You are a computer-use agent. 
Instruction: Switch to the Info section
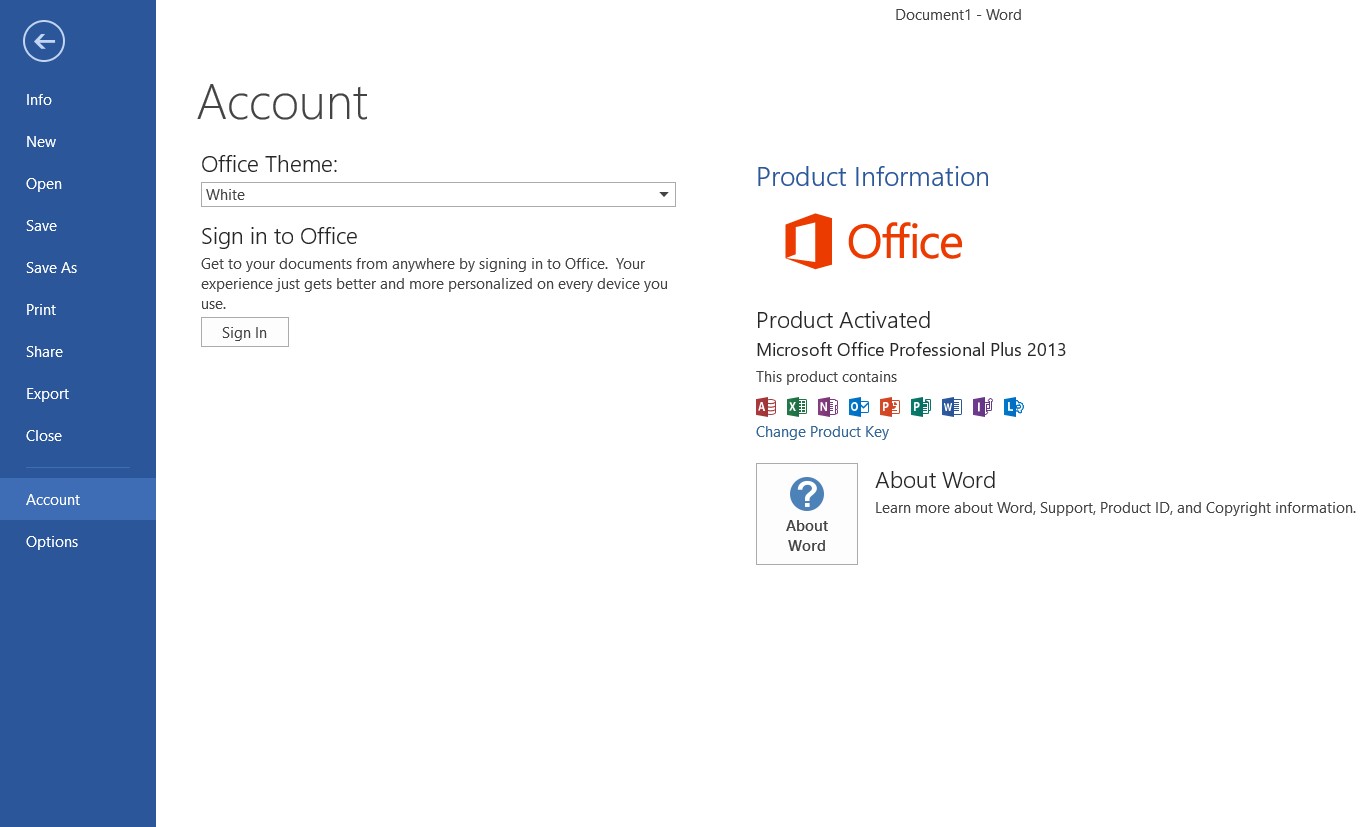coord(38,99)
